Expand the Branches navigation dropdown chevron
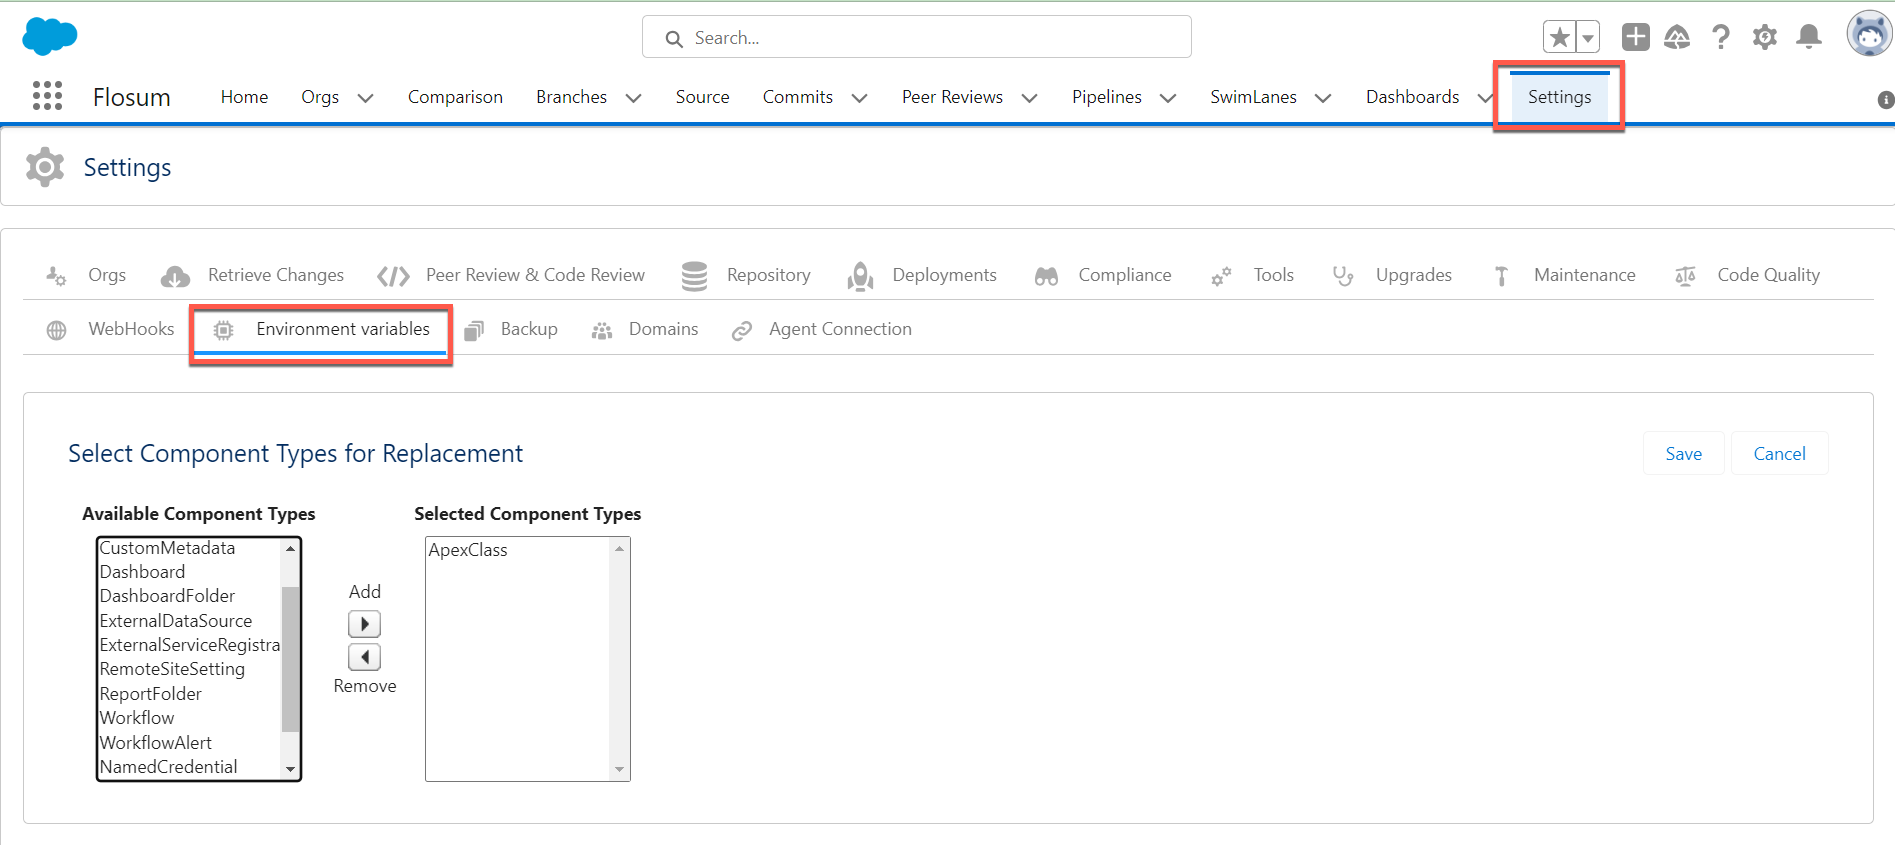 tap(633, 98)
